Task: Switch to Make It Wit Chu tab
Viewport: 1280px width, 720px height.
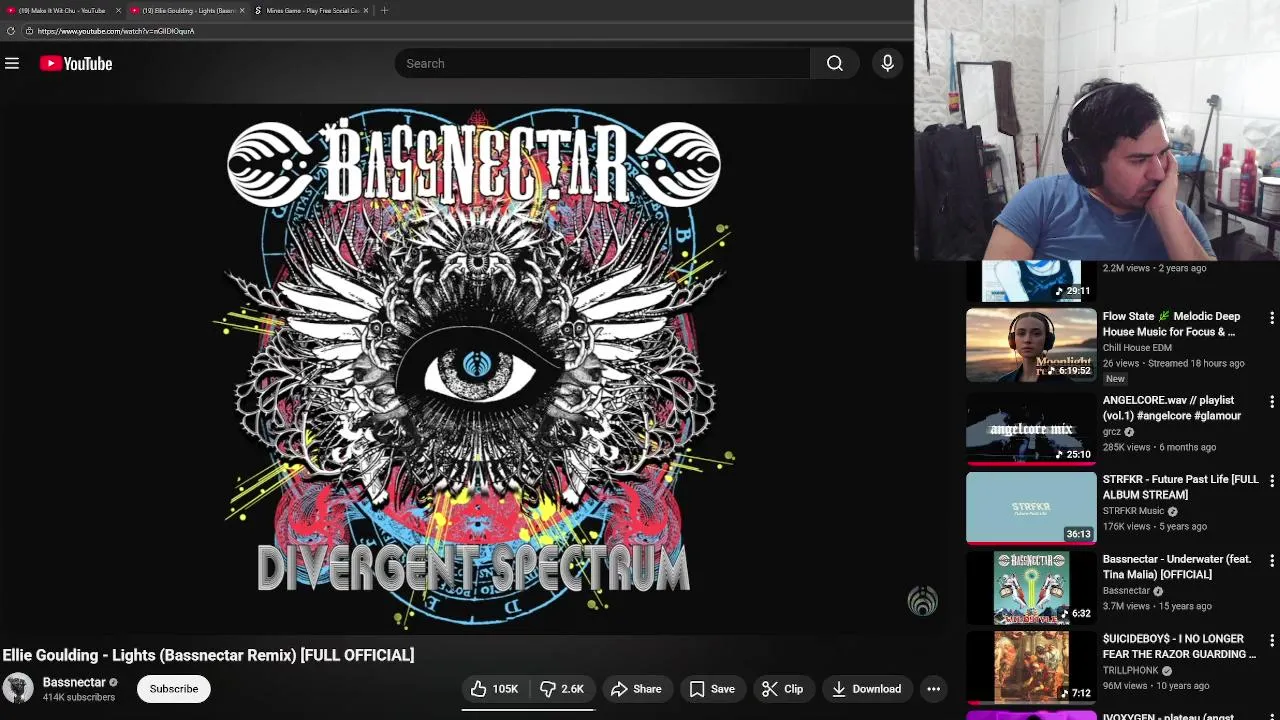Action: pyautogui.click(x=62, y=10)
